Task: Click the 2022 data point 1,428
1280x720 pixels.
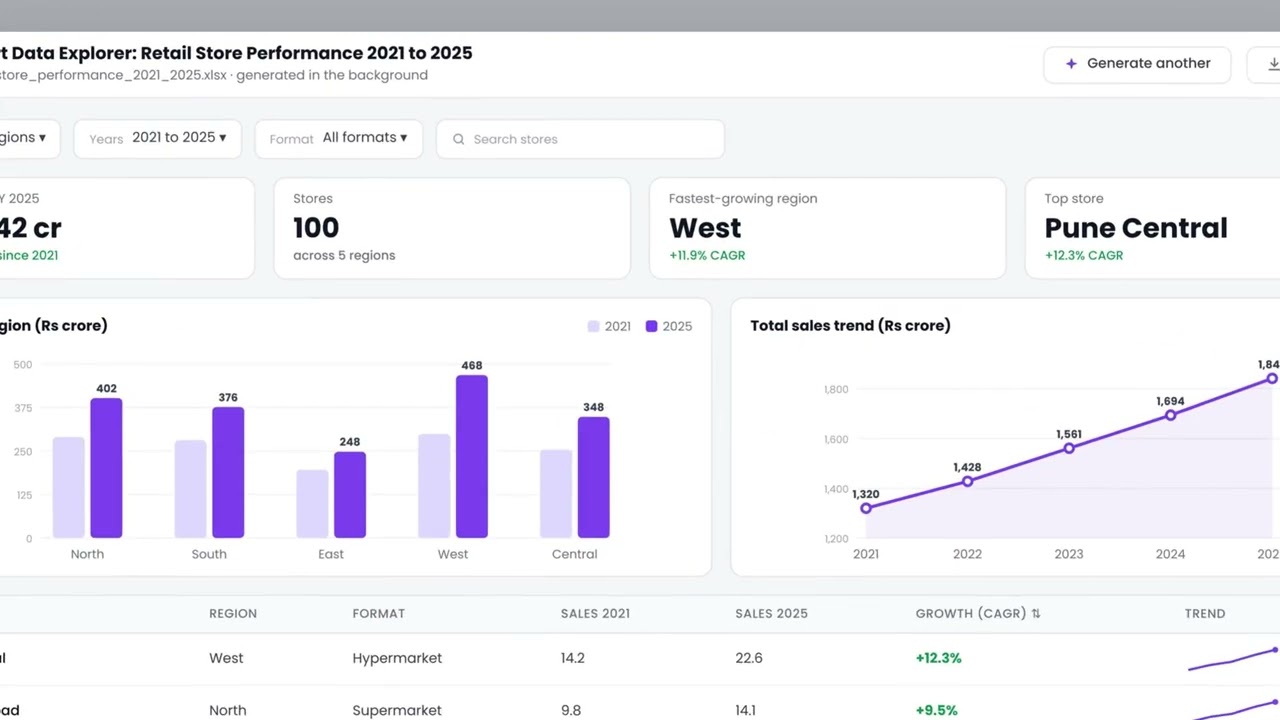Action: pyautogui.click(x=967, y=481)
